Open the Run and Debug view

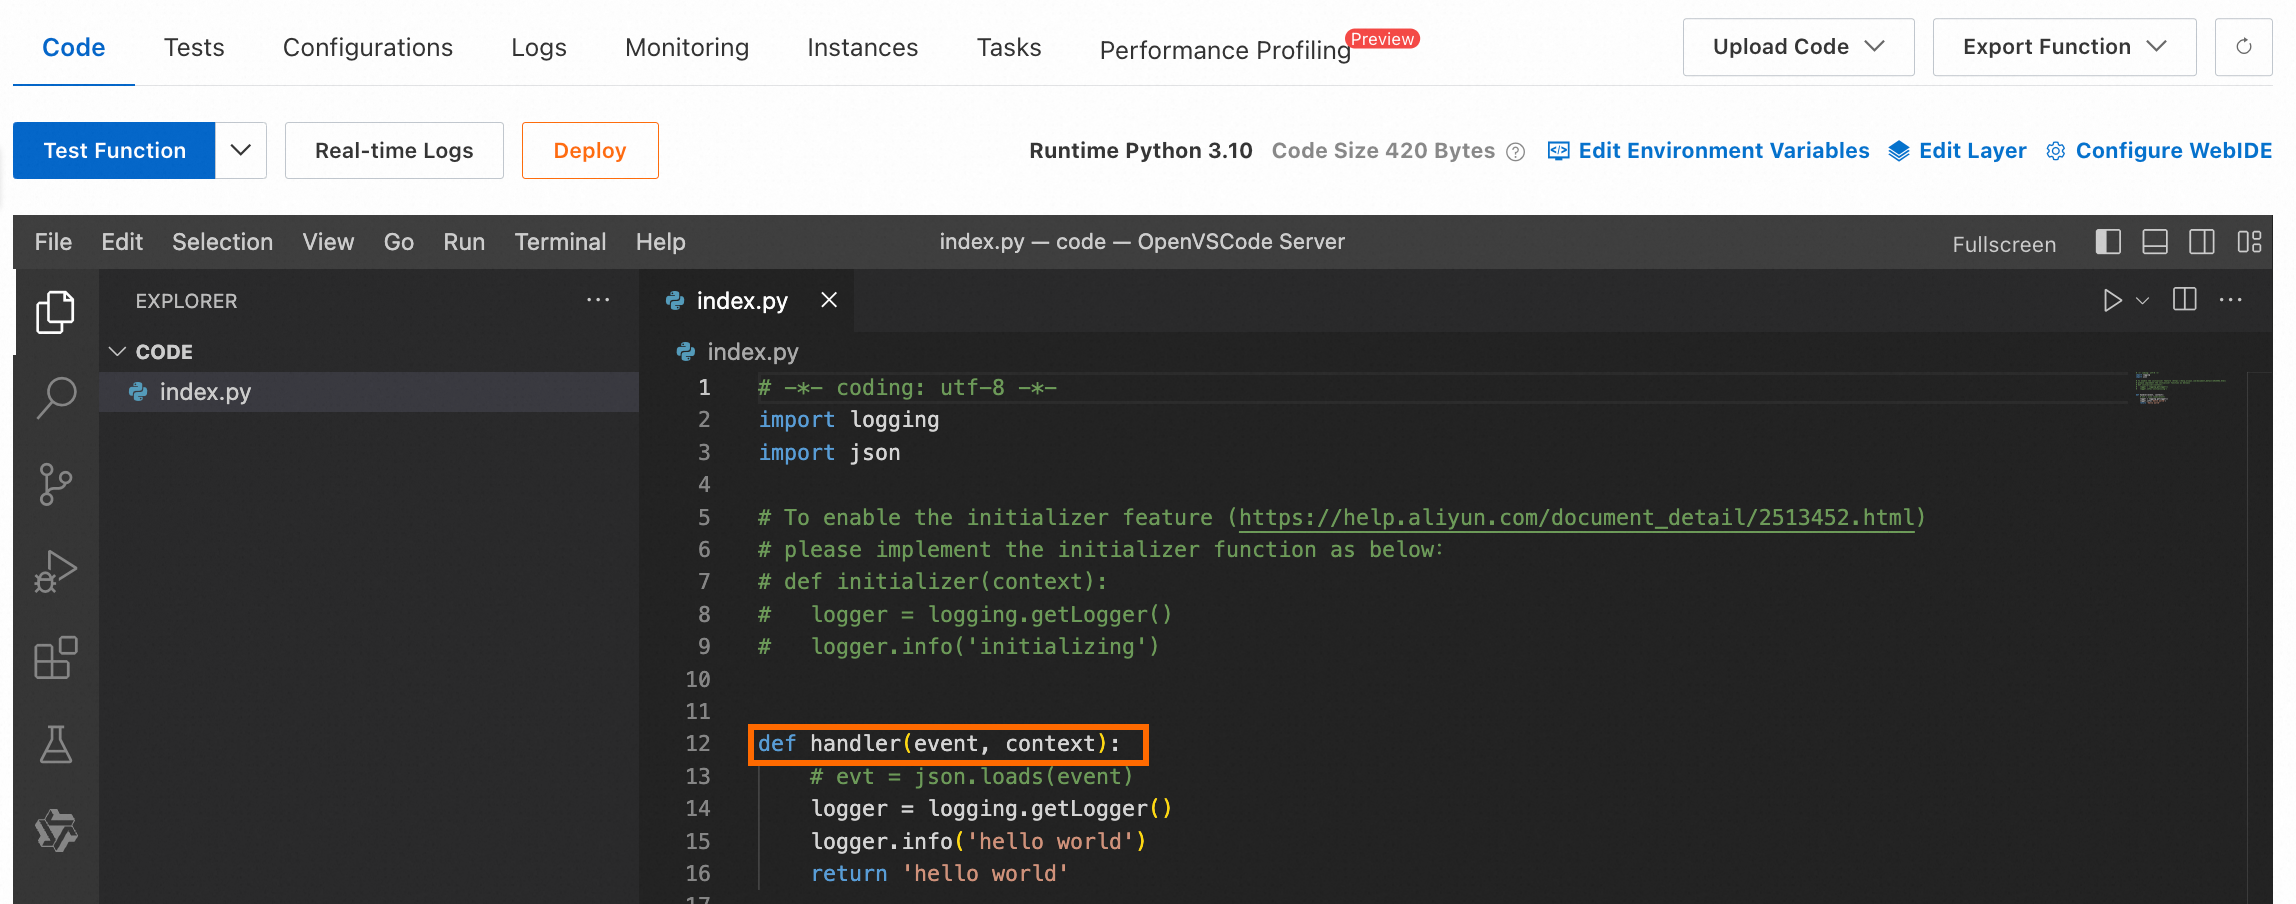point(56,571)
